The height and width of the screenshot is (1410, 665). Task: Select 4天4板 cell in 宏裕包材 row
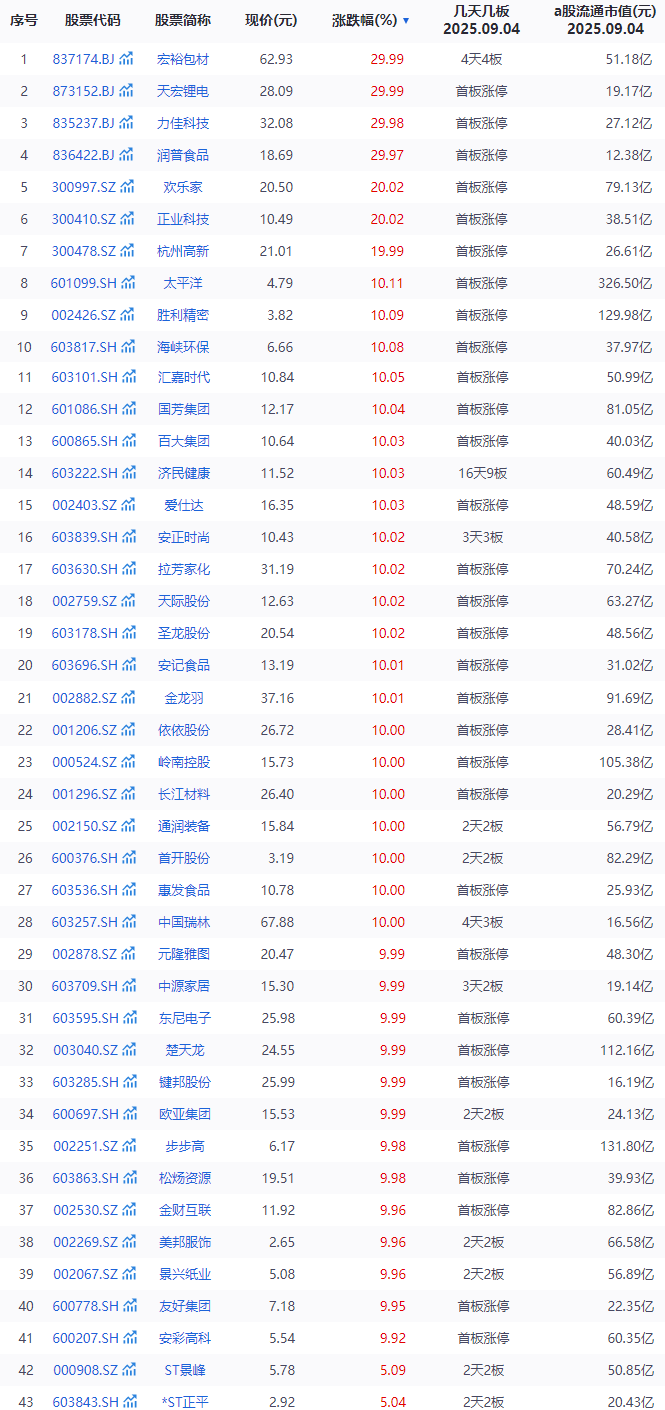(x=482, y=59)
